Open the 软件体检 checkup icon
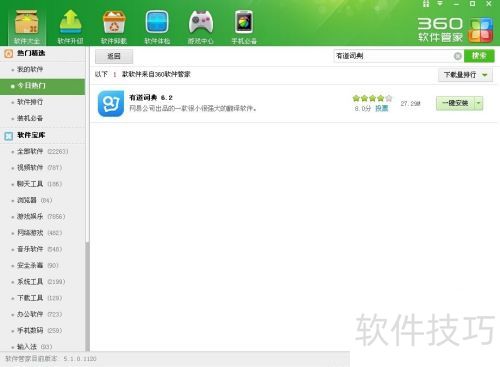Viewport: 500px width, 367px height. [157, 27]
